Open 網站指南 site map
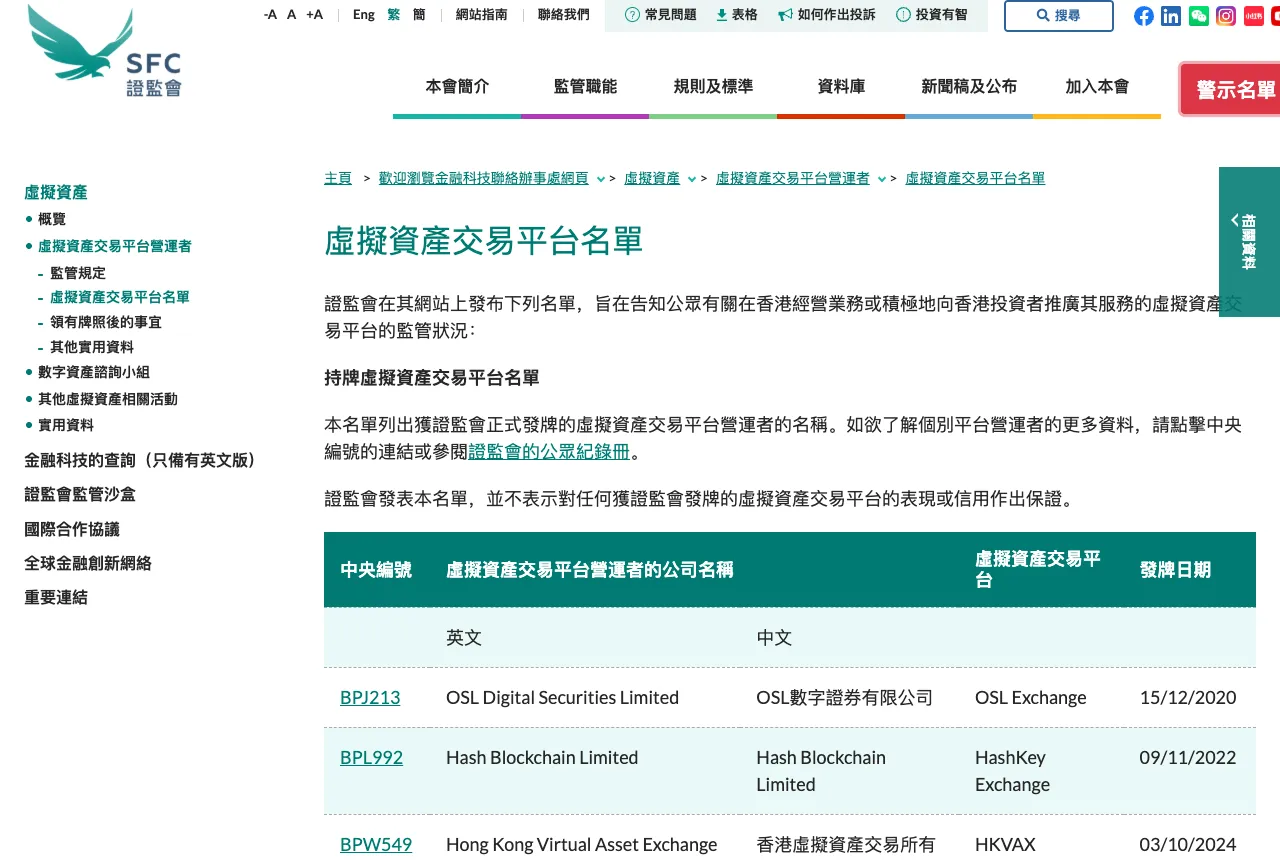This screenshot has height=860, width=1280. 481,15
